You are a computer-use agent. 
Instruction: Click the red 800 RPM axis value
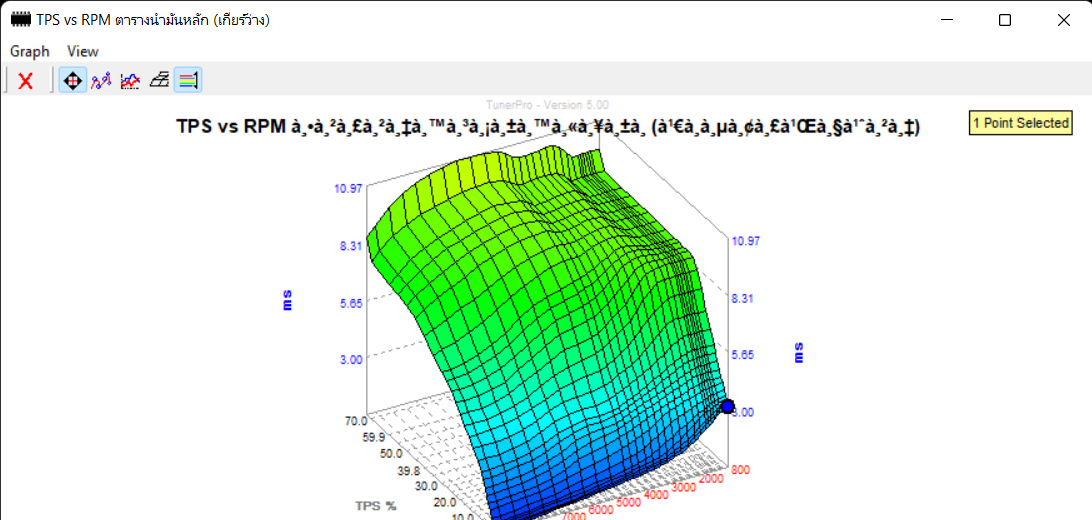[x=742, y=468]
